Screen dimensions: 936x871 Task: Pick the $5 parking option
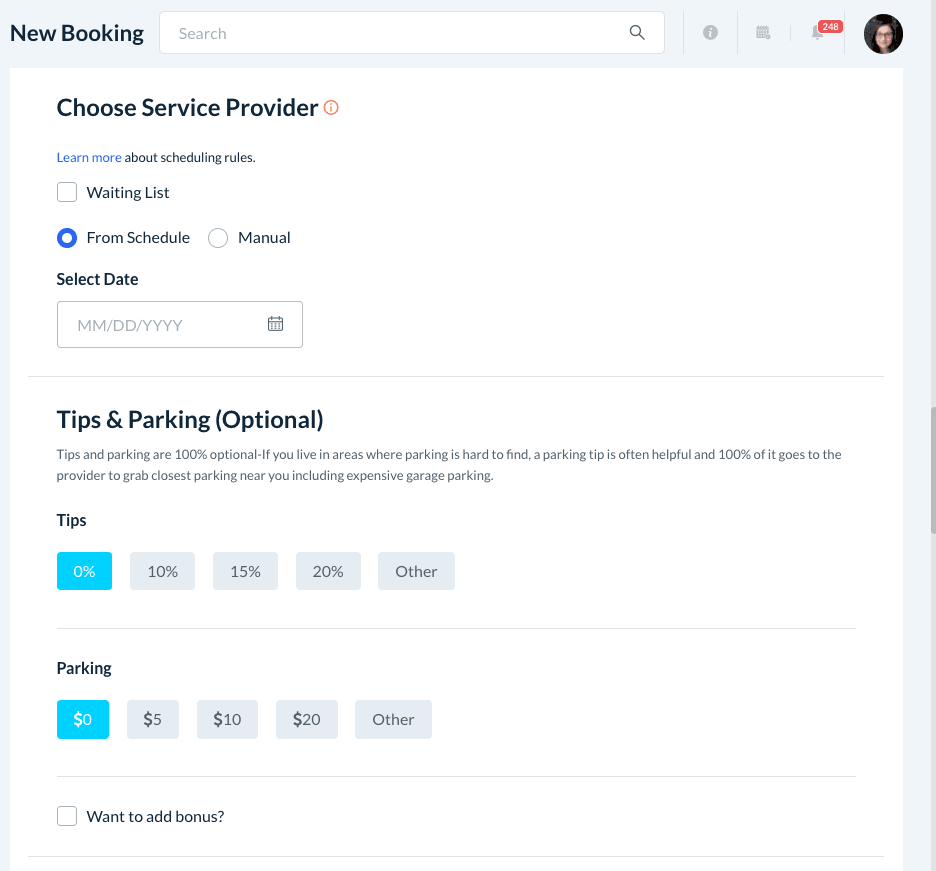[x=152, y=719]
